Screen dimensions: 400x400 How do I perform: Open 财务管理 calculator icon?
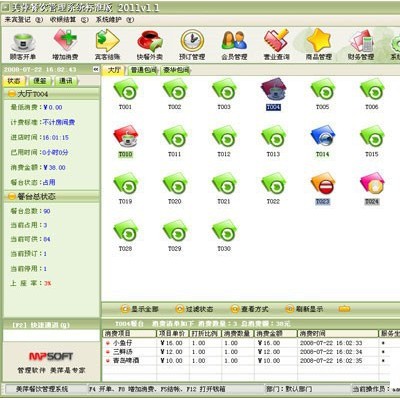click(x=361, y=45)
